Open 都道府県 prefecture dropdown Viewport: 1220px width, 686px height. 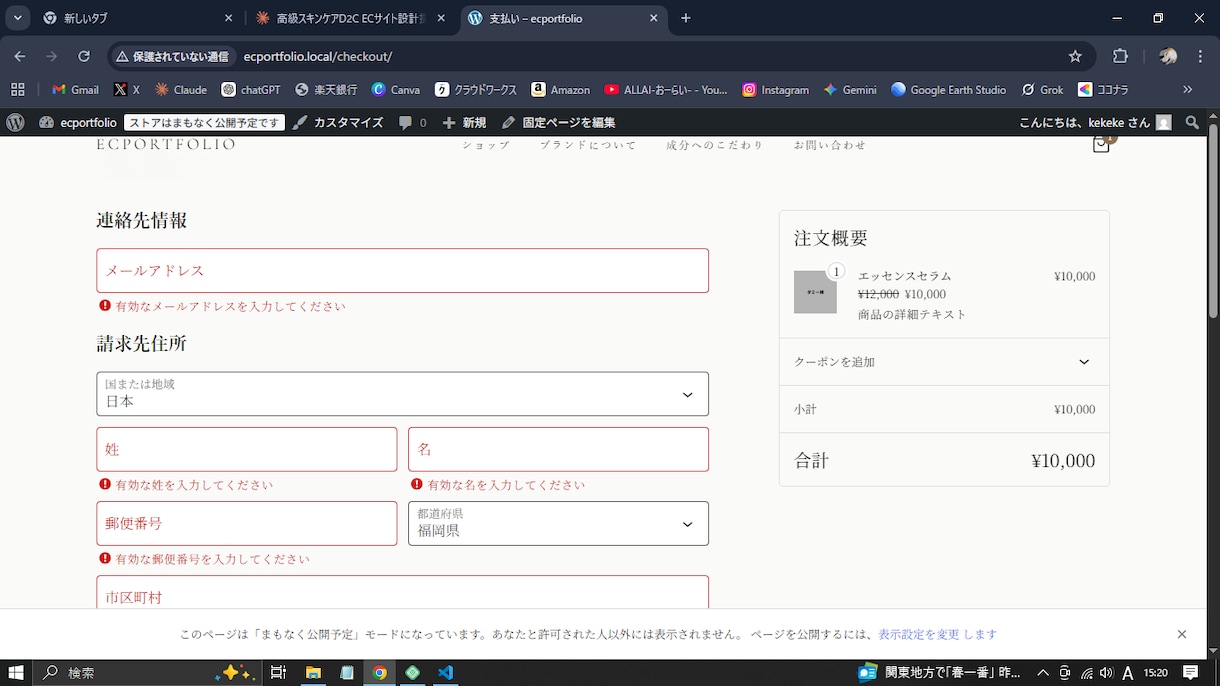(558, 523)
